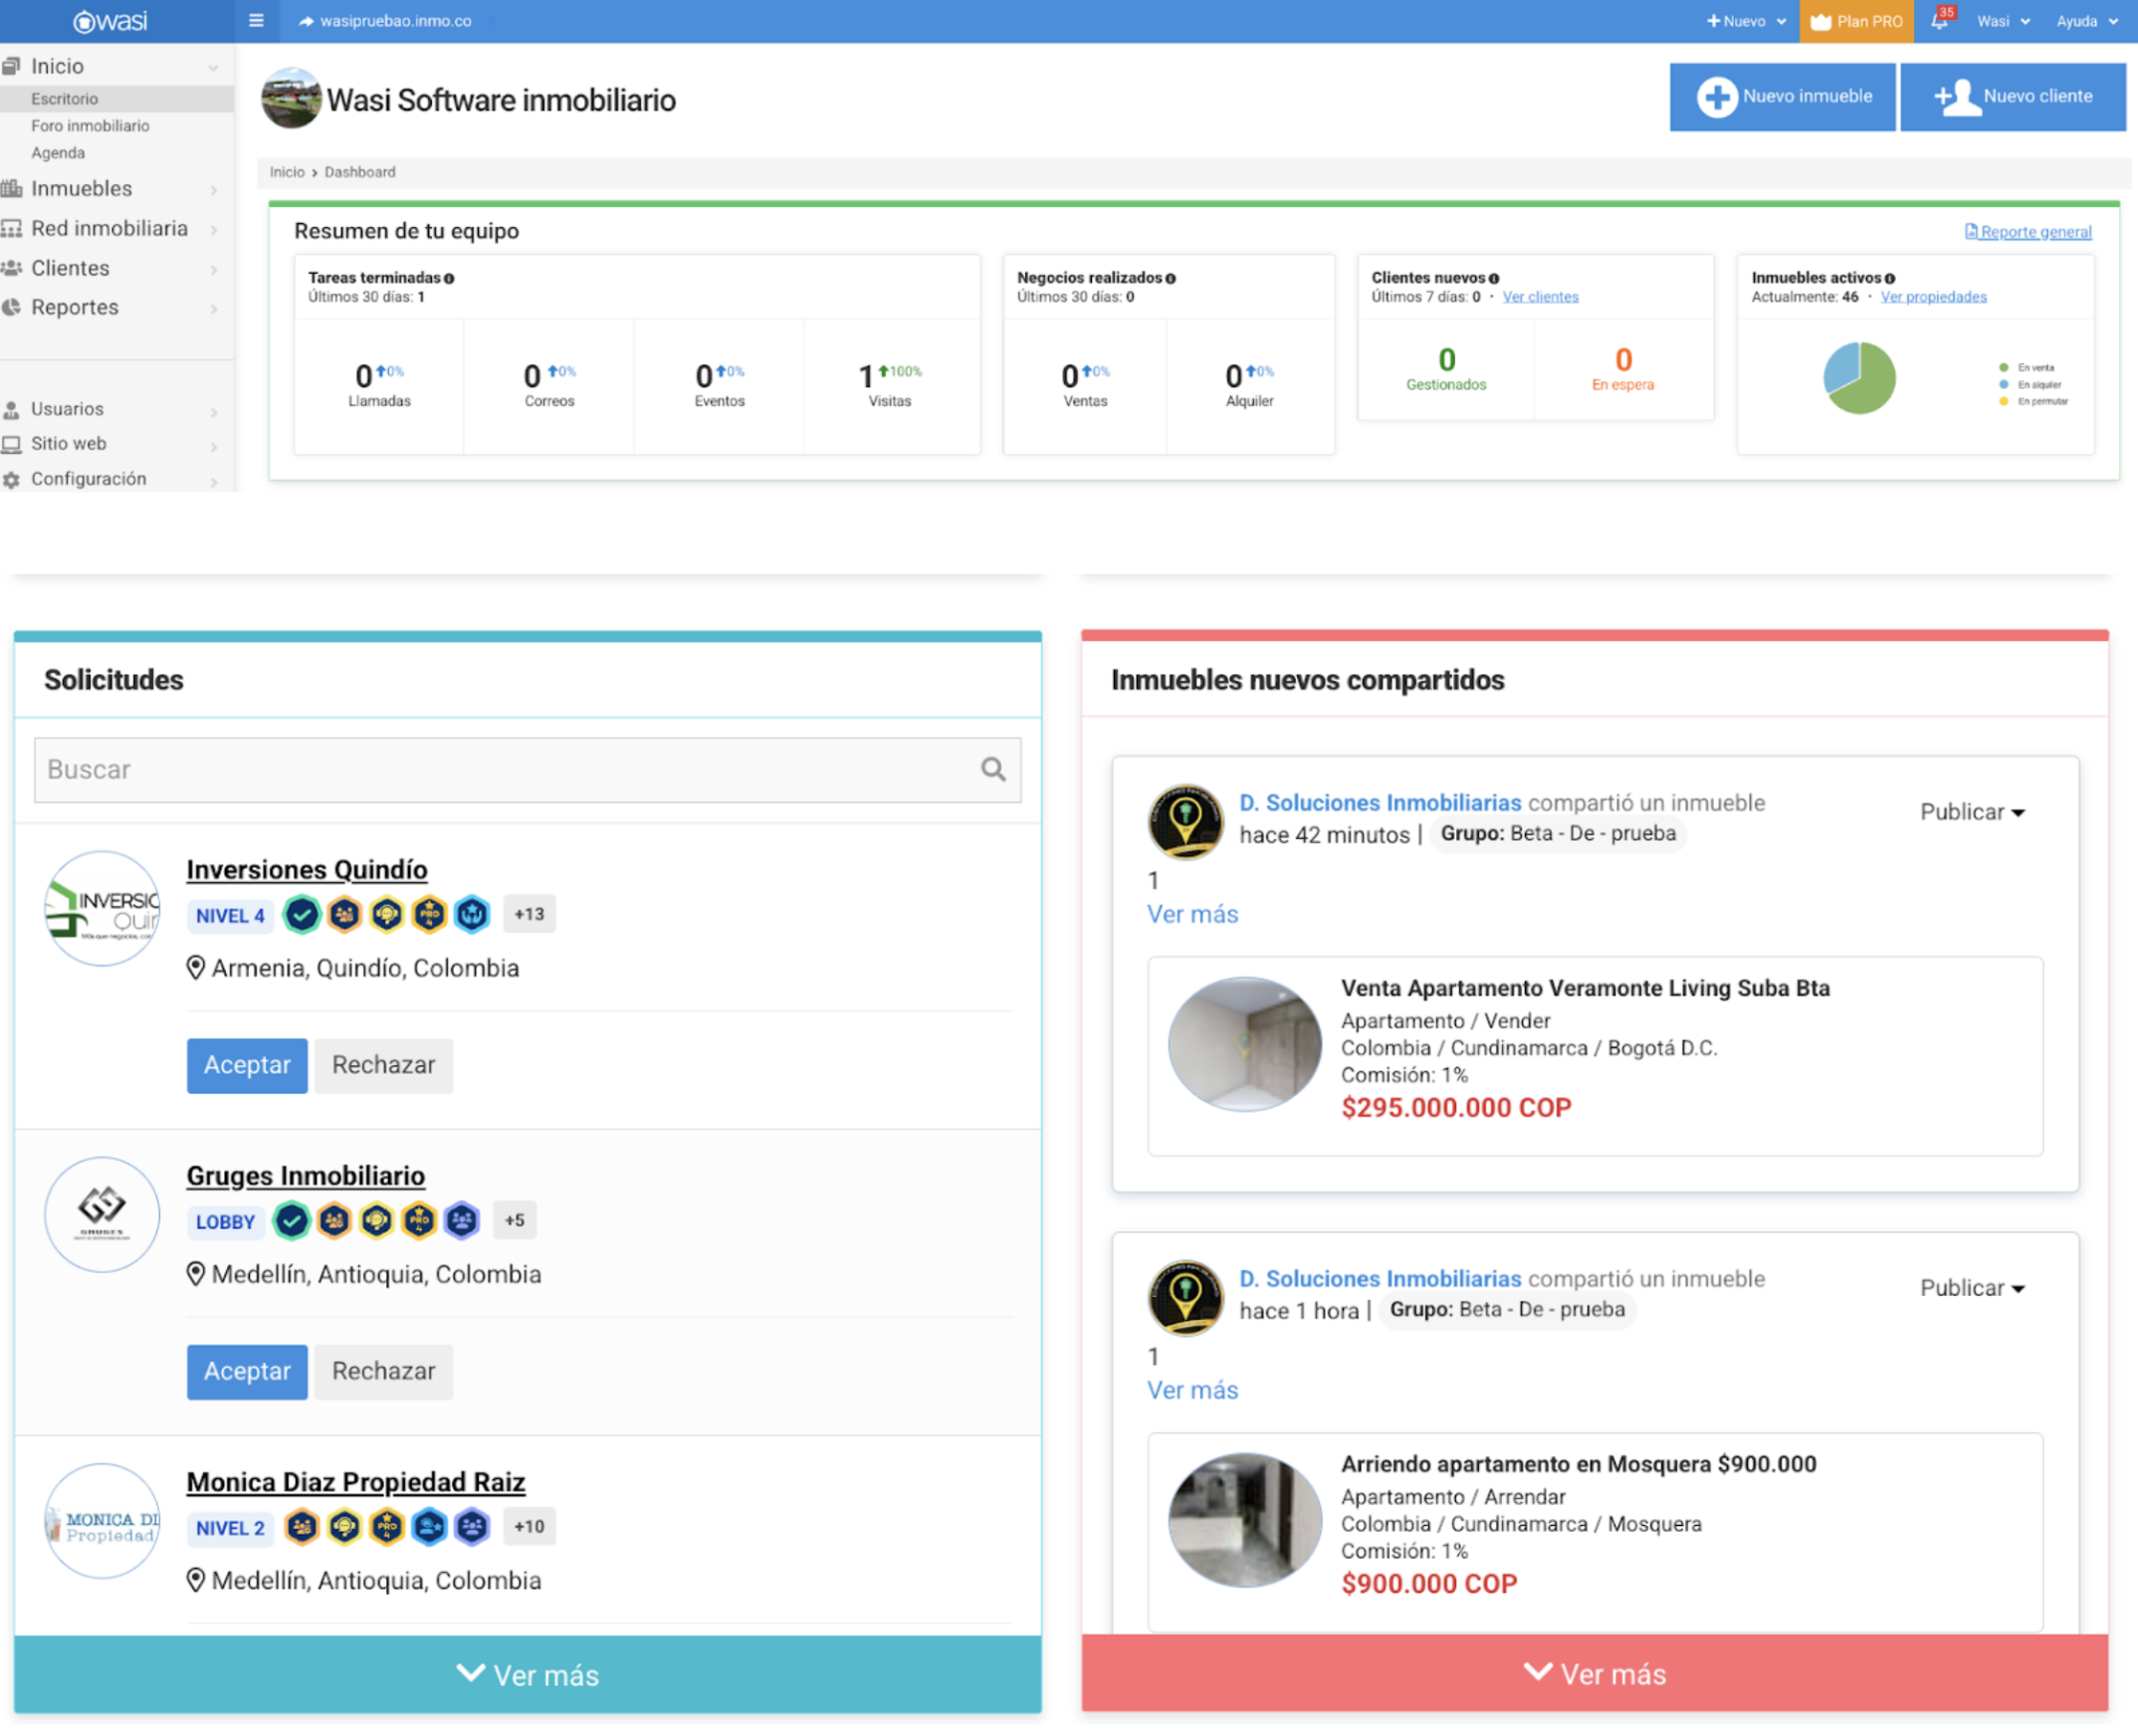2138x1736 pixels.
Task: Click the Wasi Software inmobiliario profile logo
Action: click(x=291, y=98)
